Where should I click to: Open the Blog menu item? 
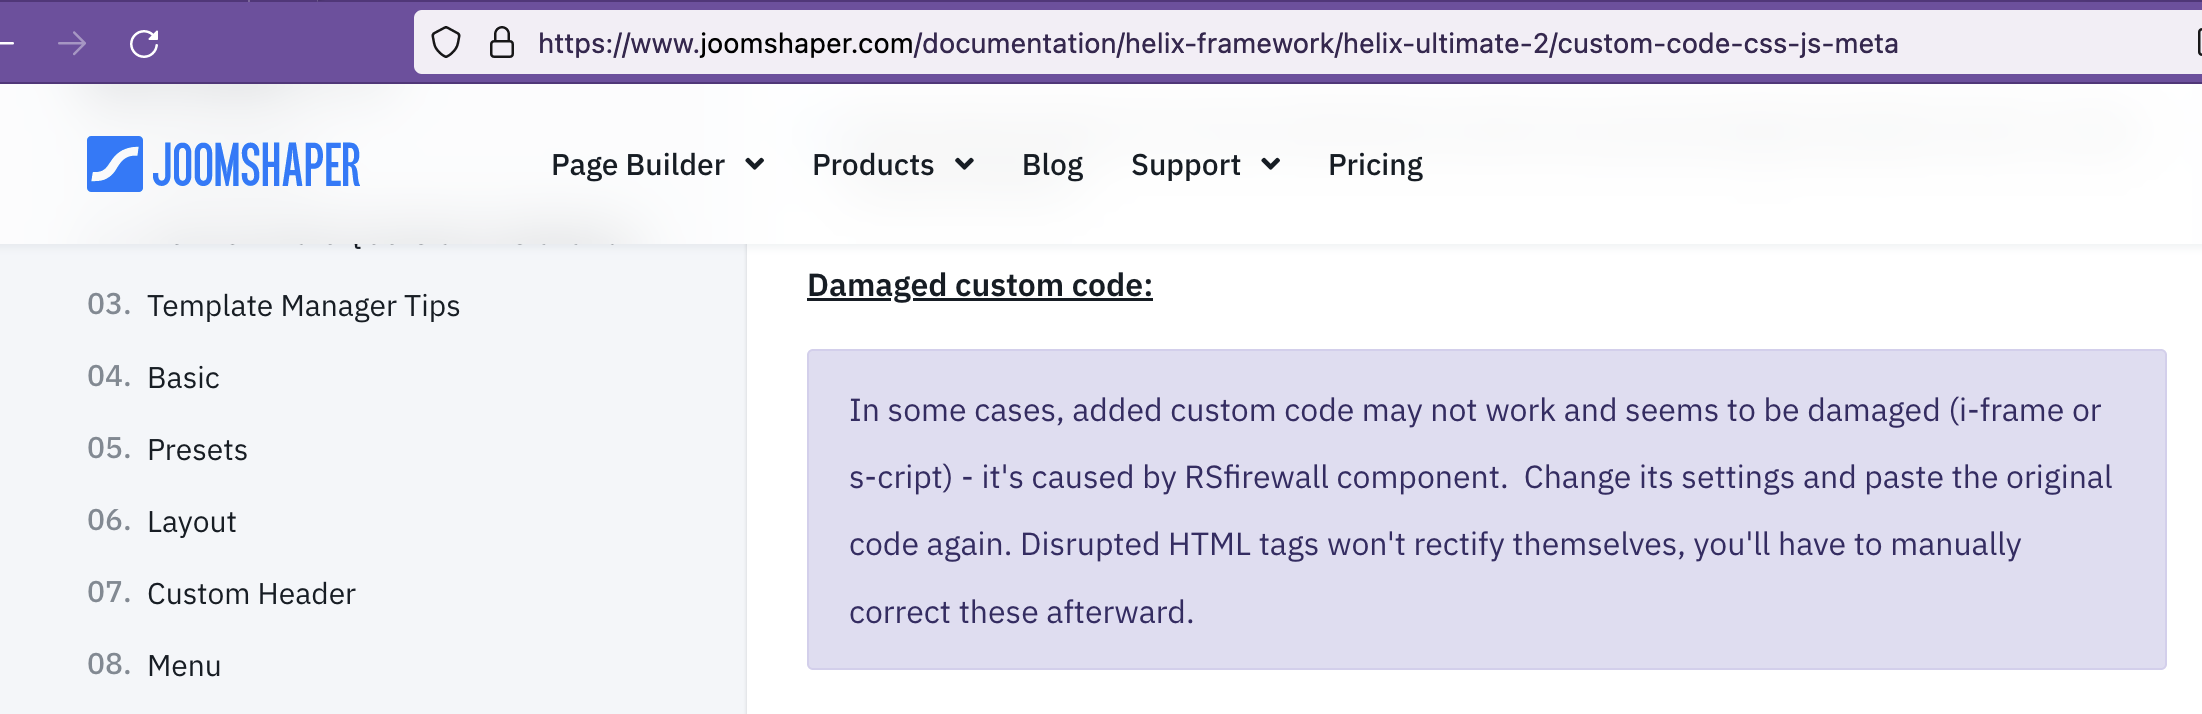(1052, 165)
